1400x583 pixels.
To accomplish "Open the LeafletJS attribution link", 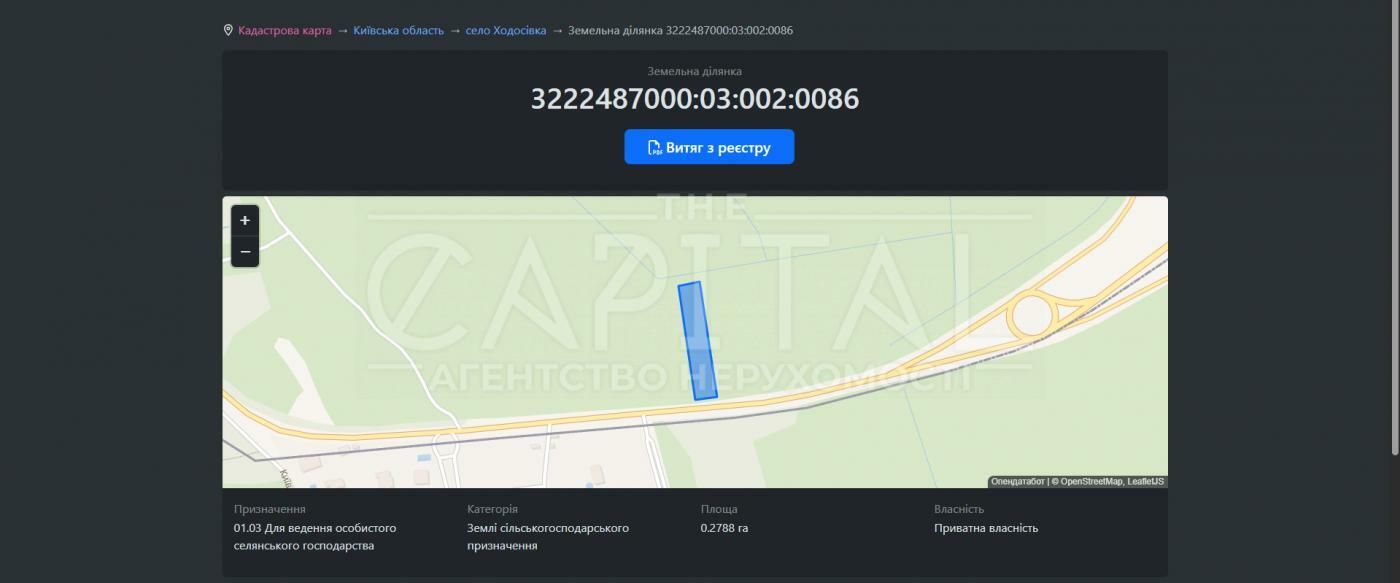I will (1146, 482).
